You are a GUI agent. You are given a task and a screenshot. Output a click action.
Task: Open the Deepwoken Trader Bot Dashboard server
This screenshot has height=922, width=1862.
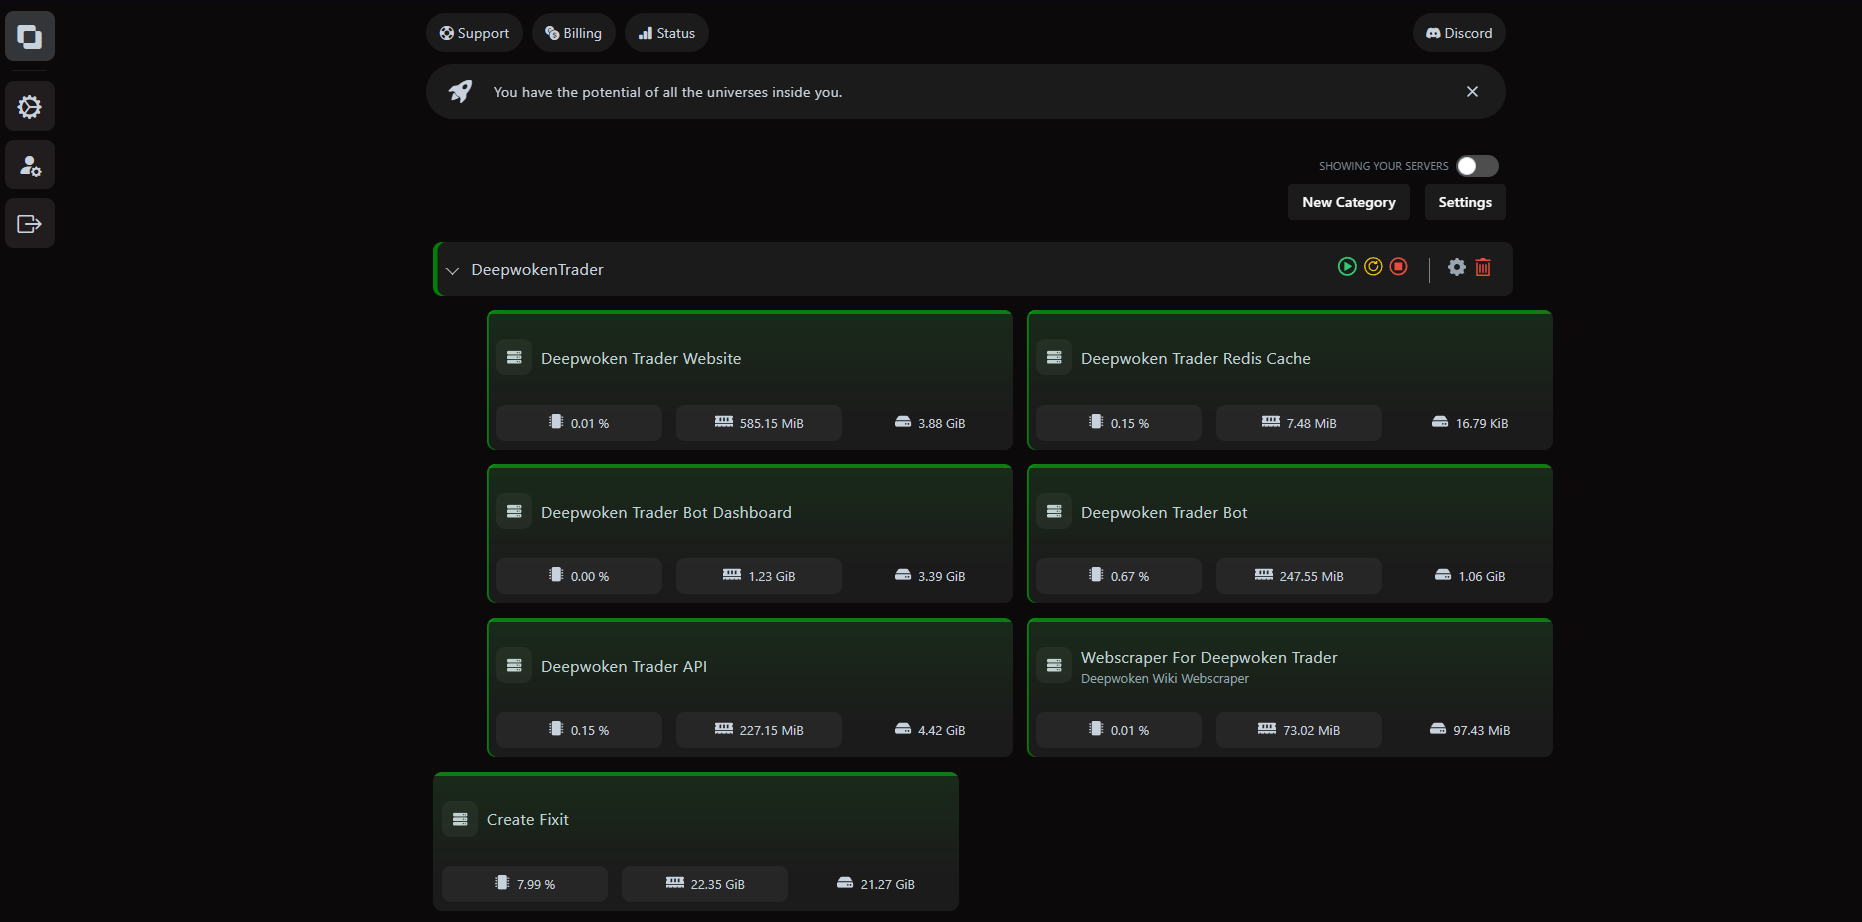click(x=750, y=534)
